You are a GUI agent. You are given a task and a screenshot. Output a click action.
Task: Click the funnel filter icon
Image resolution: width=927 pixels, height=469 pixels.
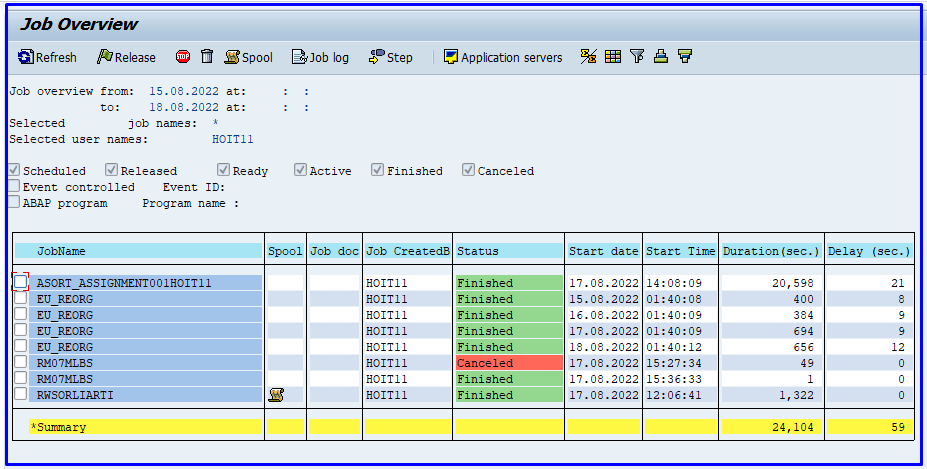point(637,56)
